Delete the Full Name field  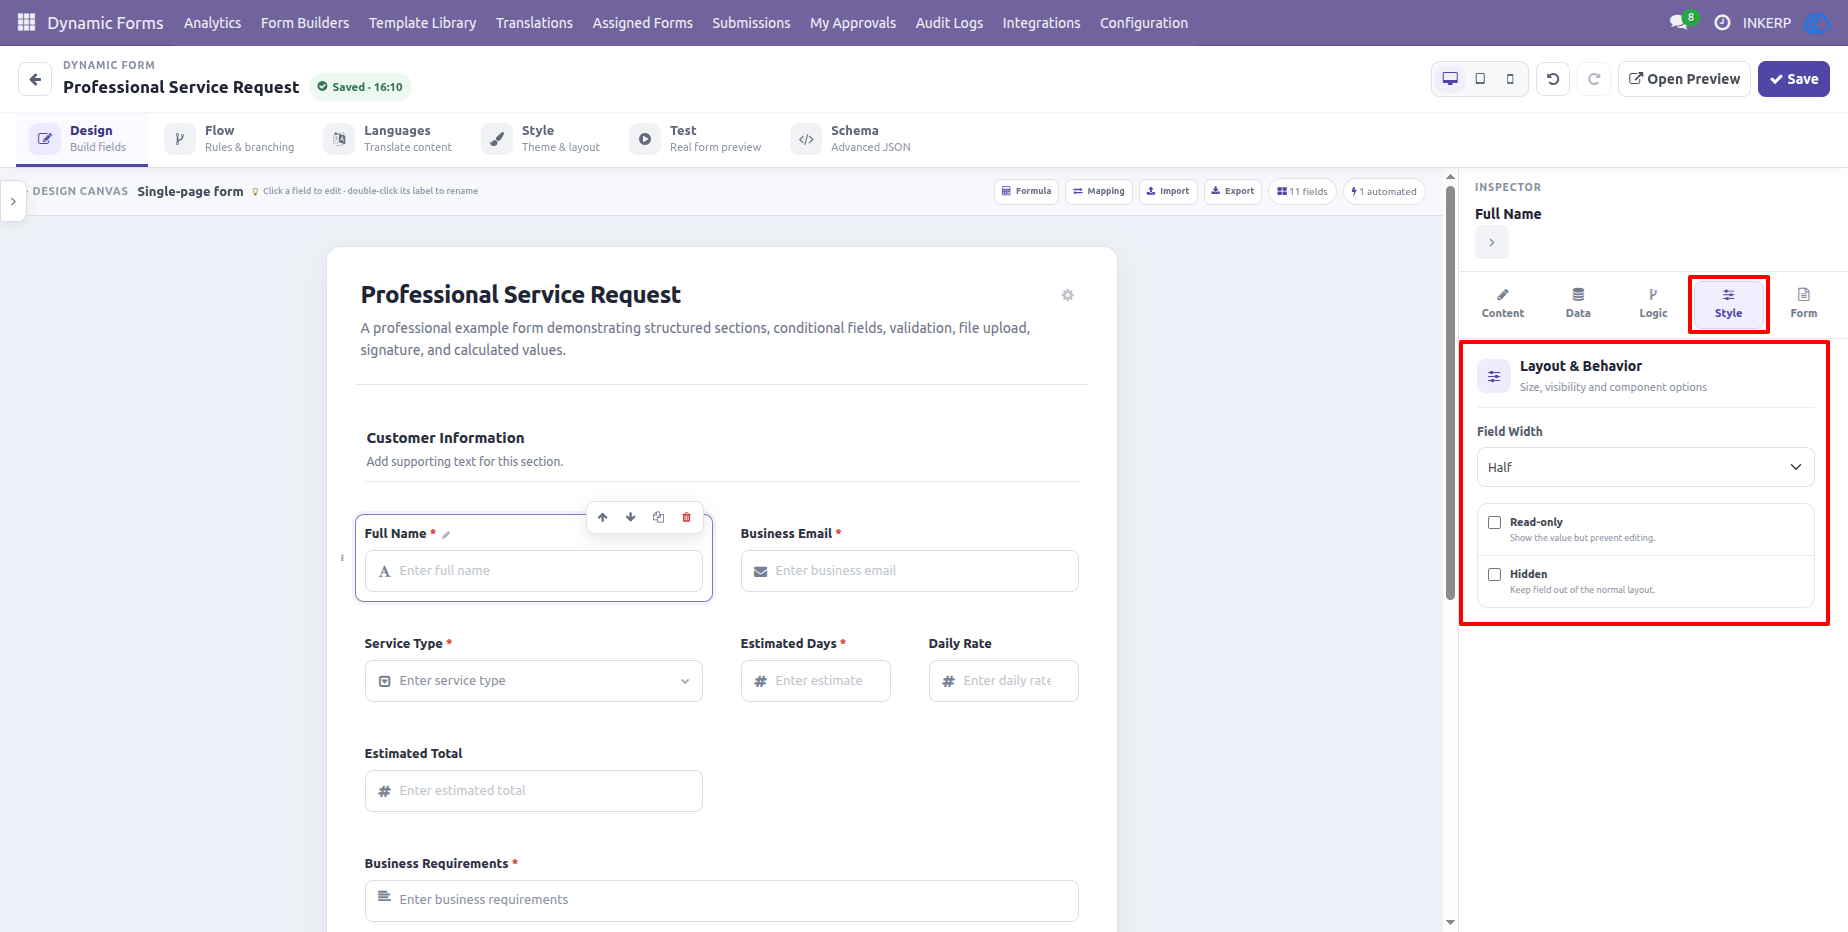[686, 517]
